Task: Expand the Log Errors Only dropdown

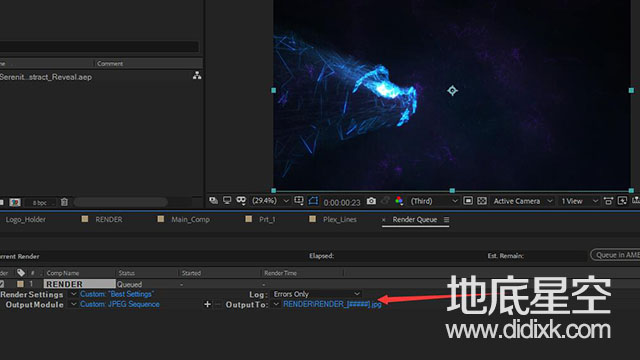Action: pyautogui.click(x=316, y=294)
